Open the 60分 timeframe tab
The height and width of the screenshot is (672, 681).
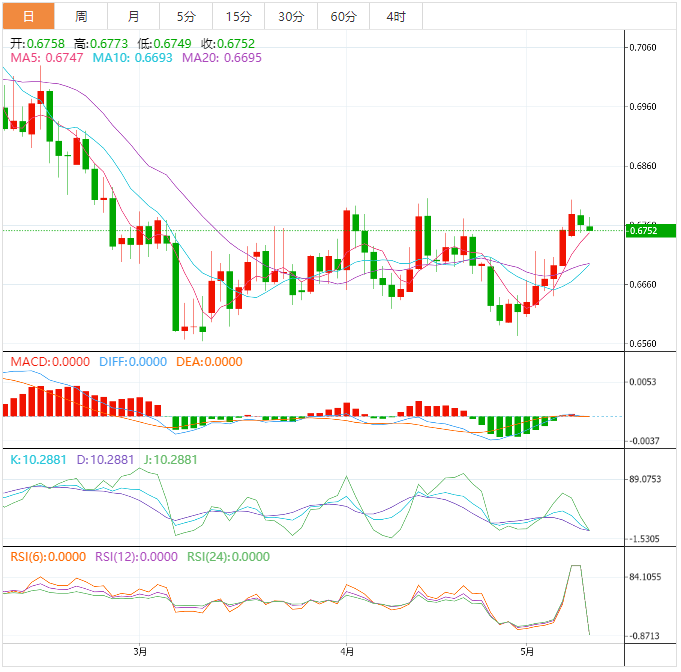pos(343,16)
